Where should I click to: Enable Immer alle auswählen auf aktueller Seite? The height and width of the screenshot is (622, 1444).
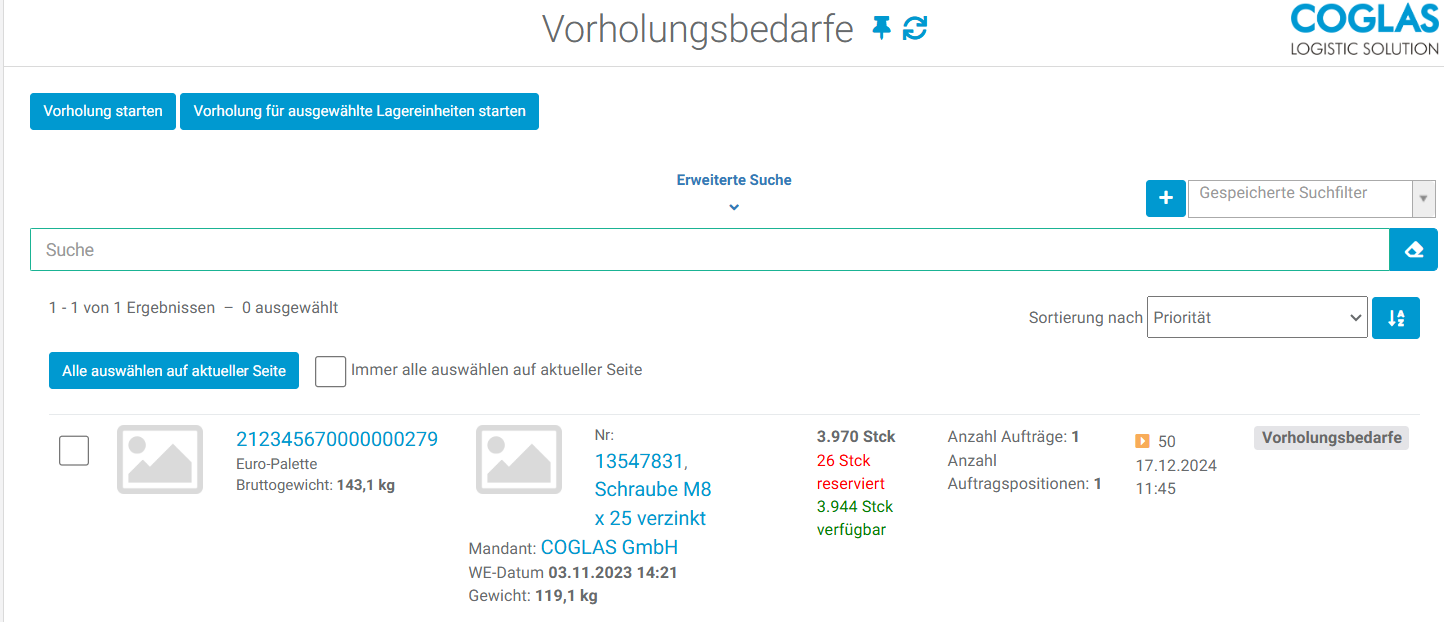[x=330, y=371]
